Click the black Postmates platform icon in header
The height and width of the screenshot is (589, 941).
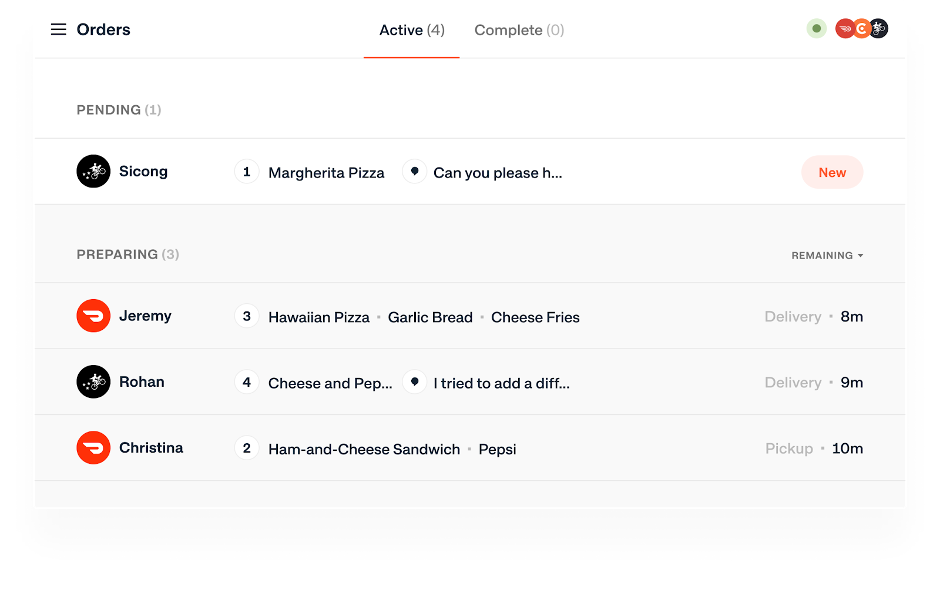[x=878, y=29]
